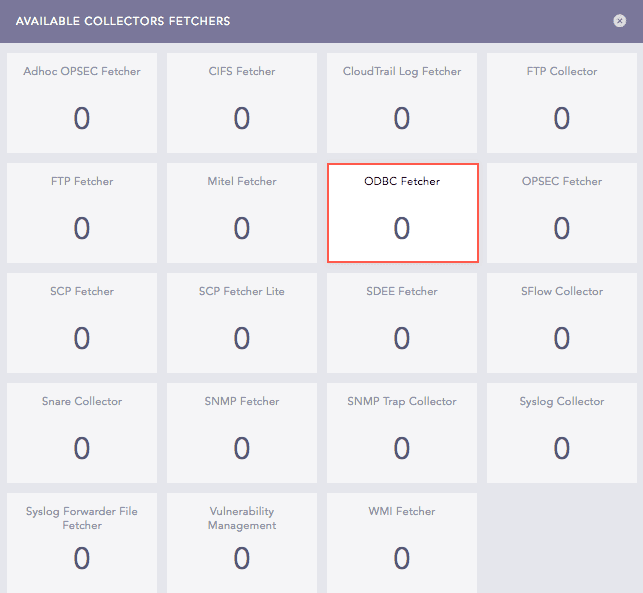Click the FTP Collector tile
Viewport: 643px width, 593px height.
[x=562, y=103]
